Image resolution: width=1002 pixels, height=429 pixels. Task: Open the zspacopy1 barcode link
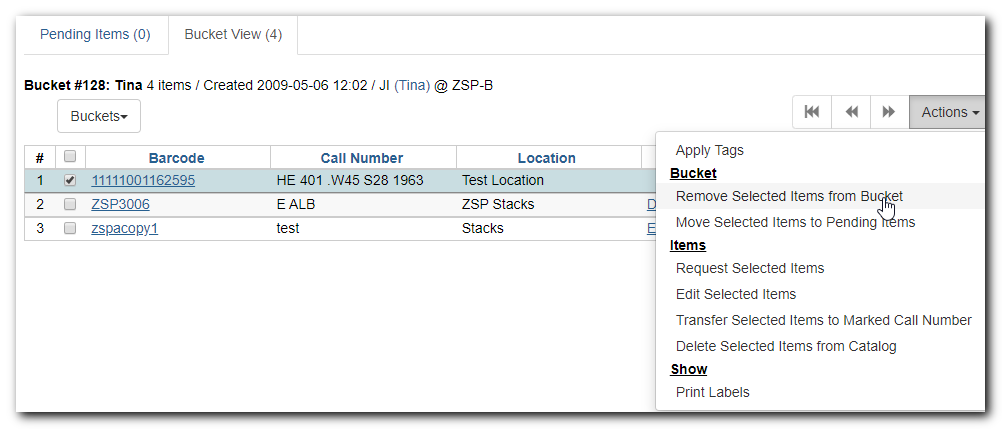pos(125,228)
